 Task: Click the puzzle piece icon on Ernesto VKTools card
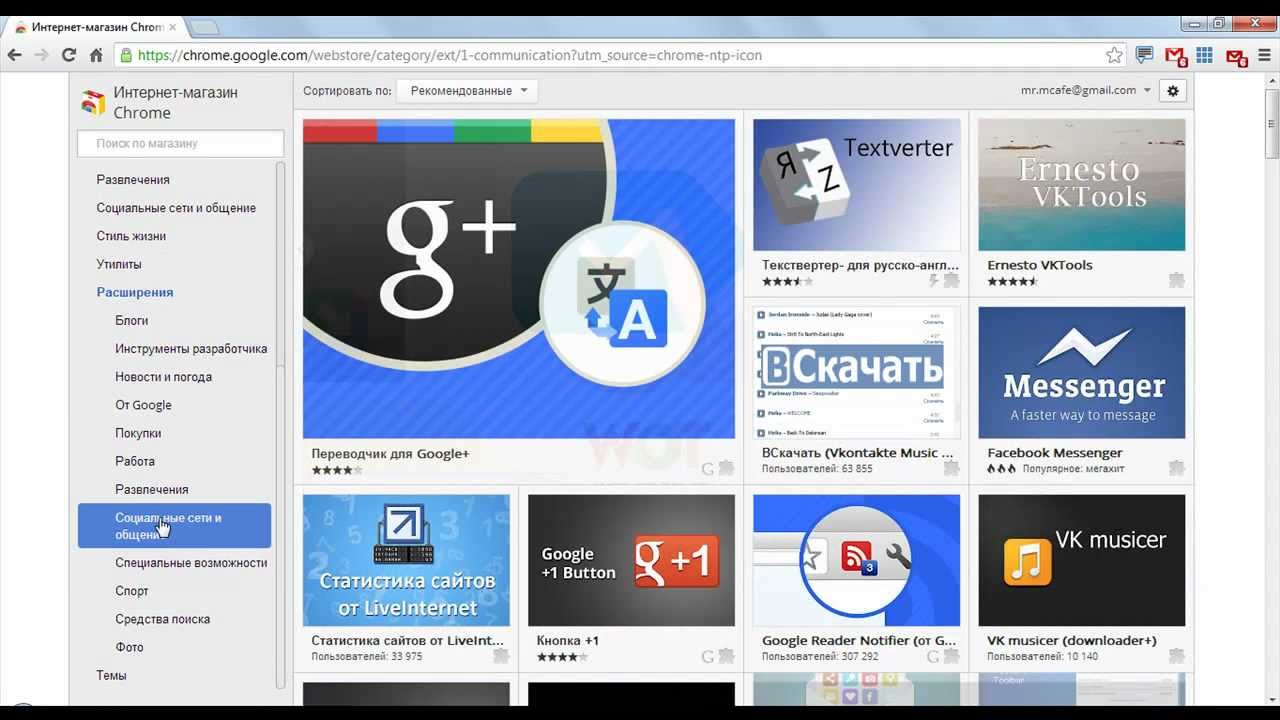point(1176,281)
